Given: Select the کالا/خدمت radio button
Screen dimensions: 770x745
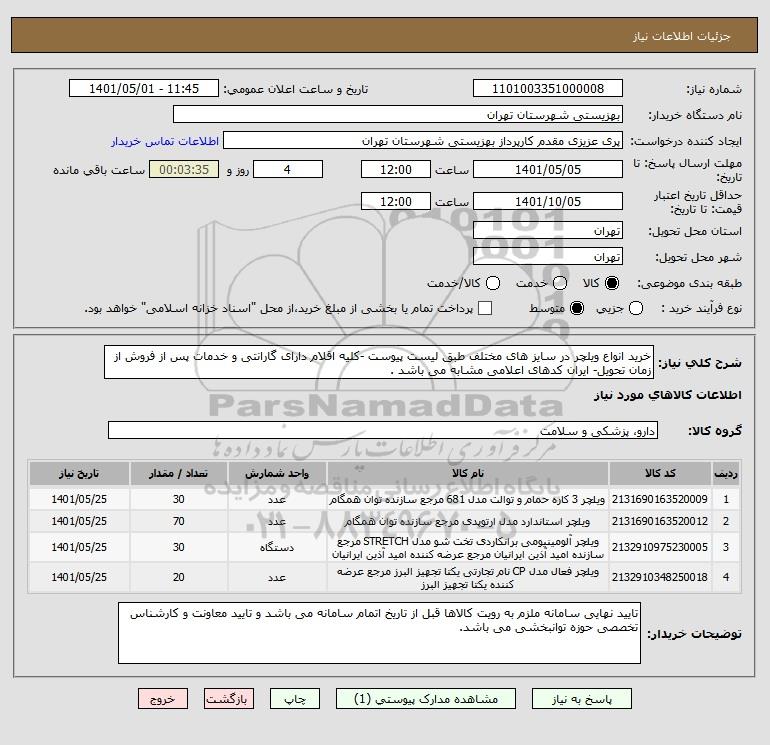Looking at the screenshot, I should 493,283.
